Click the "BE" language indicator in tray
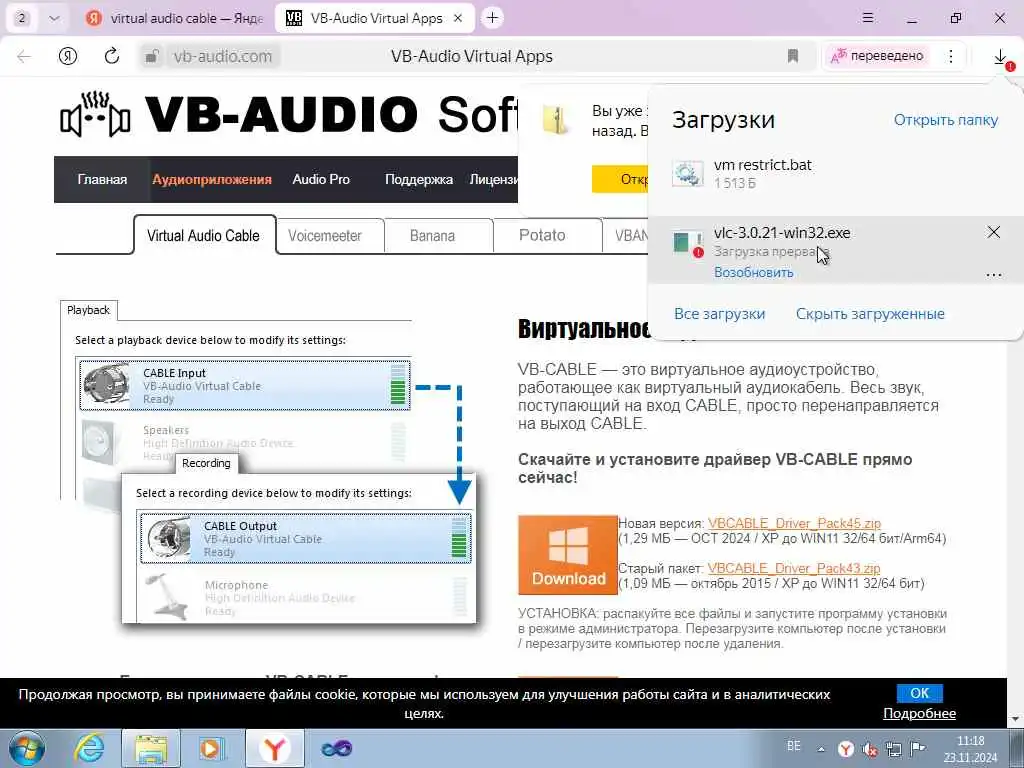1024x768 pixels. pos(793,746)
